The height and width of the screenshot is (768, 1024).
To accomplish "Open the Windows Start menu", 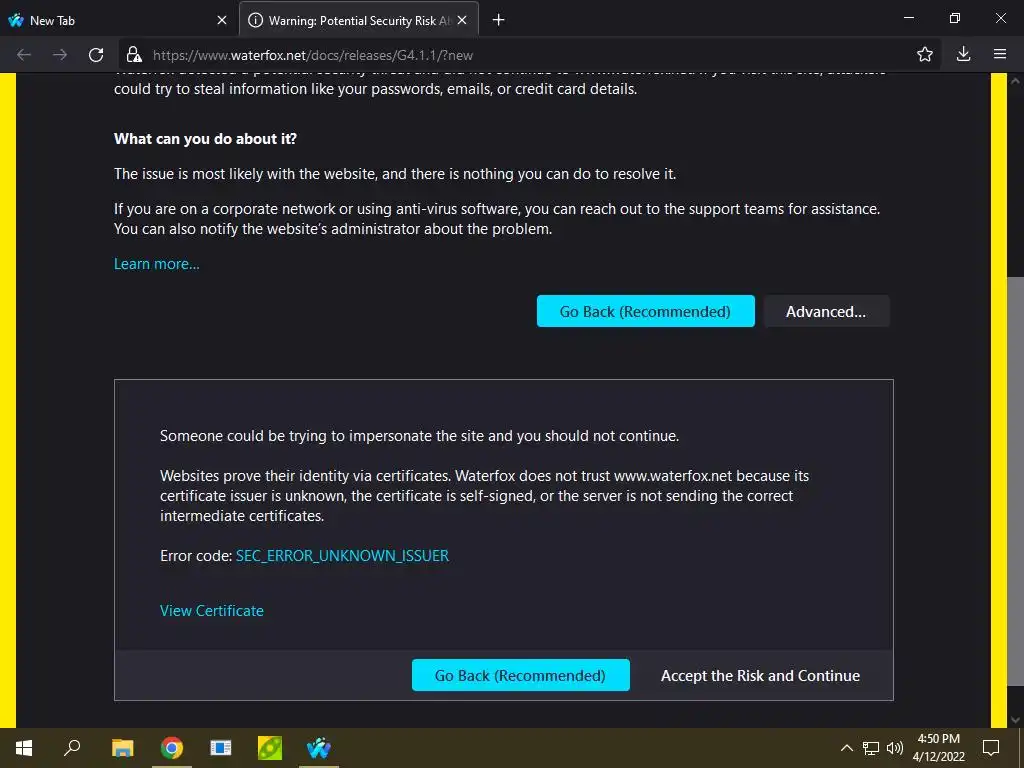I will [24, 748].
